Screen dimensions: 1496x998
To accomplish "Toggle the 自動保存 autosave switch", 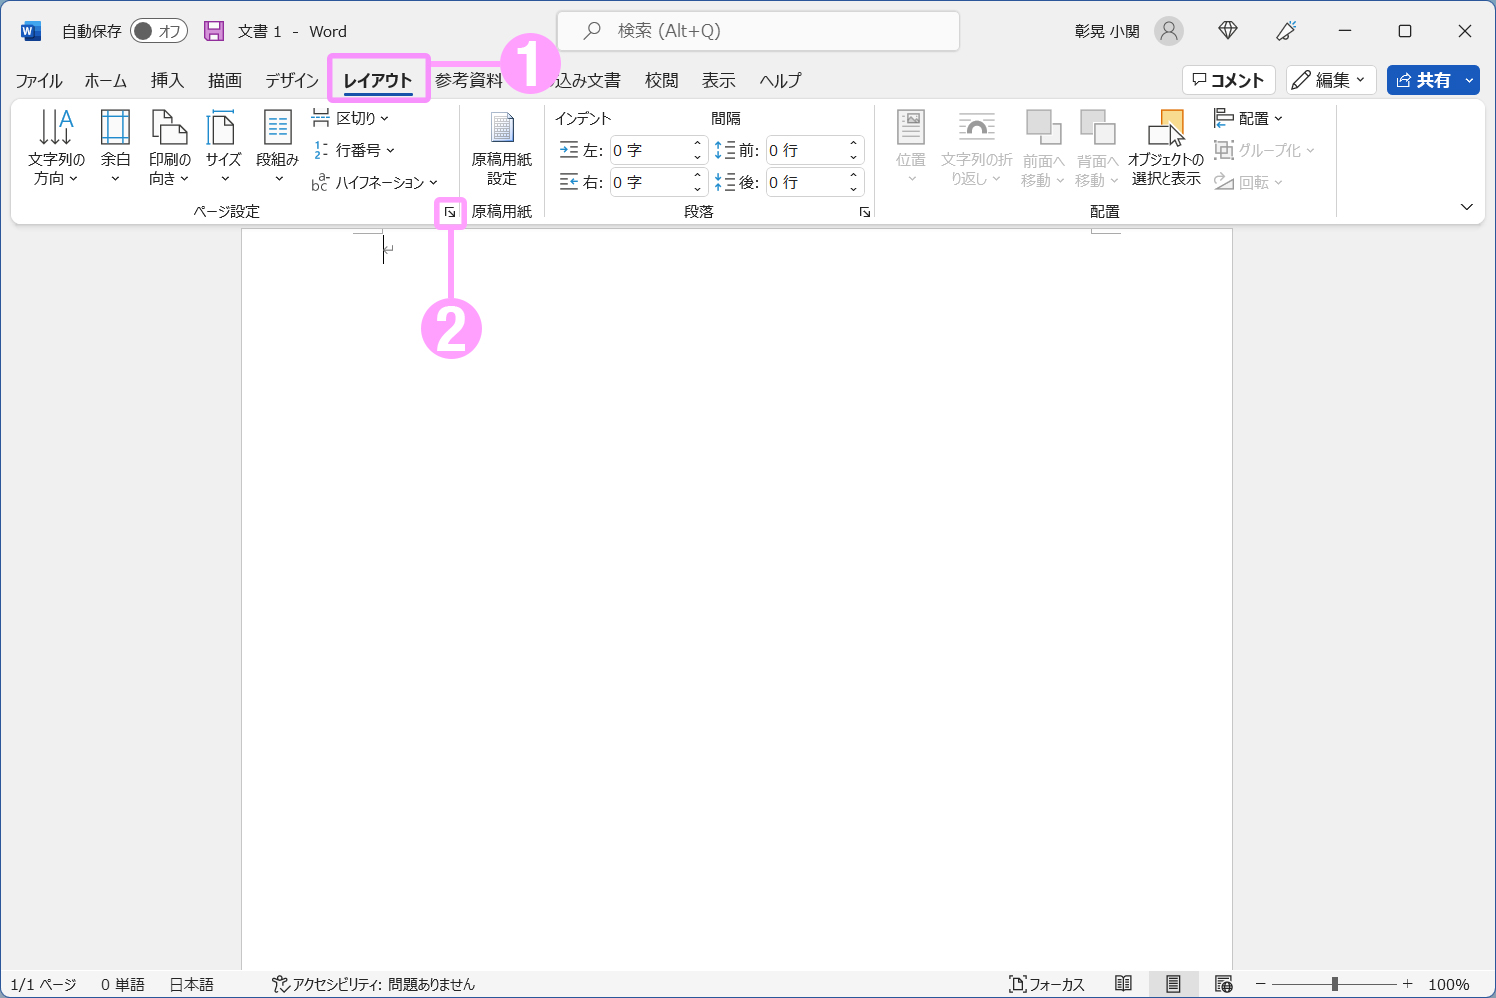I will click(x=159, y=31).
